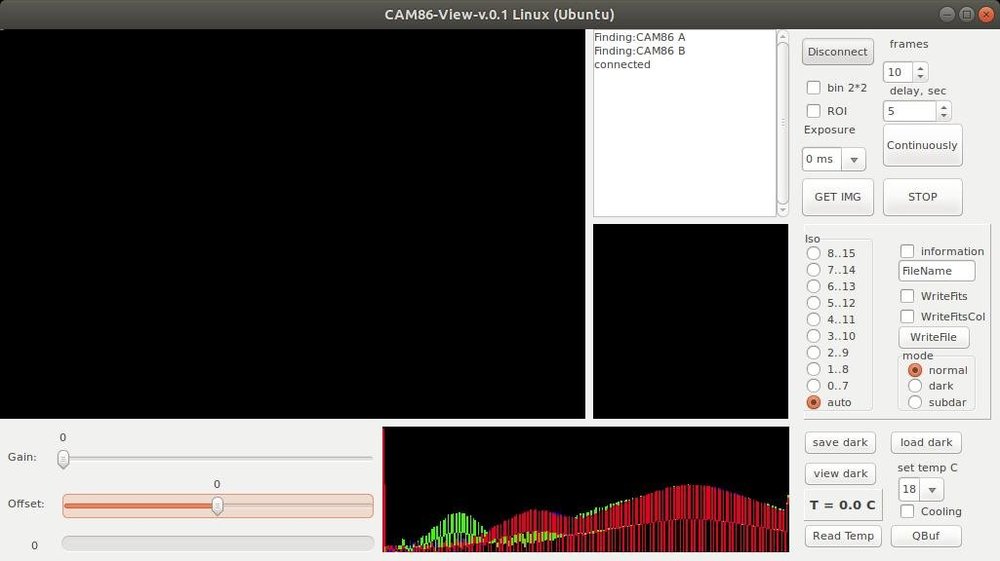Image resolution: width=1000 pixels, height=561 pixels.
Task: Click the STOP button
Action: point(922,197)
